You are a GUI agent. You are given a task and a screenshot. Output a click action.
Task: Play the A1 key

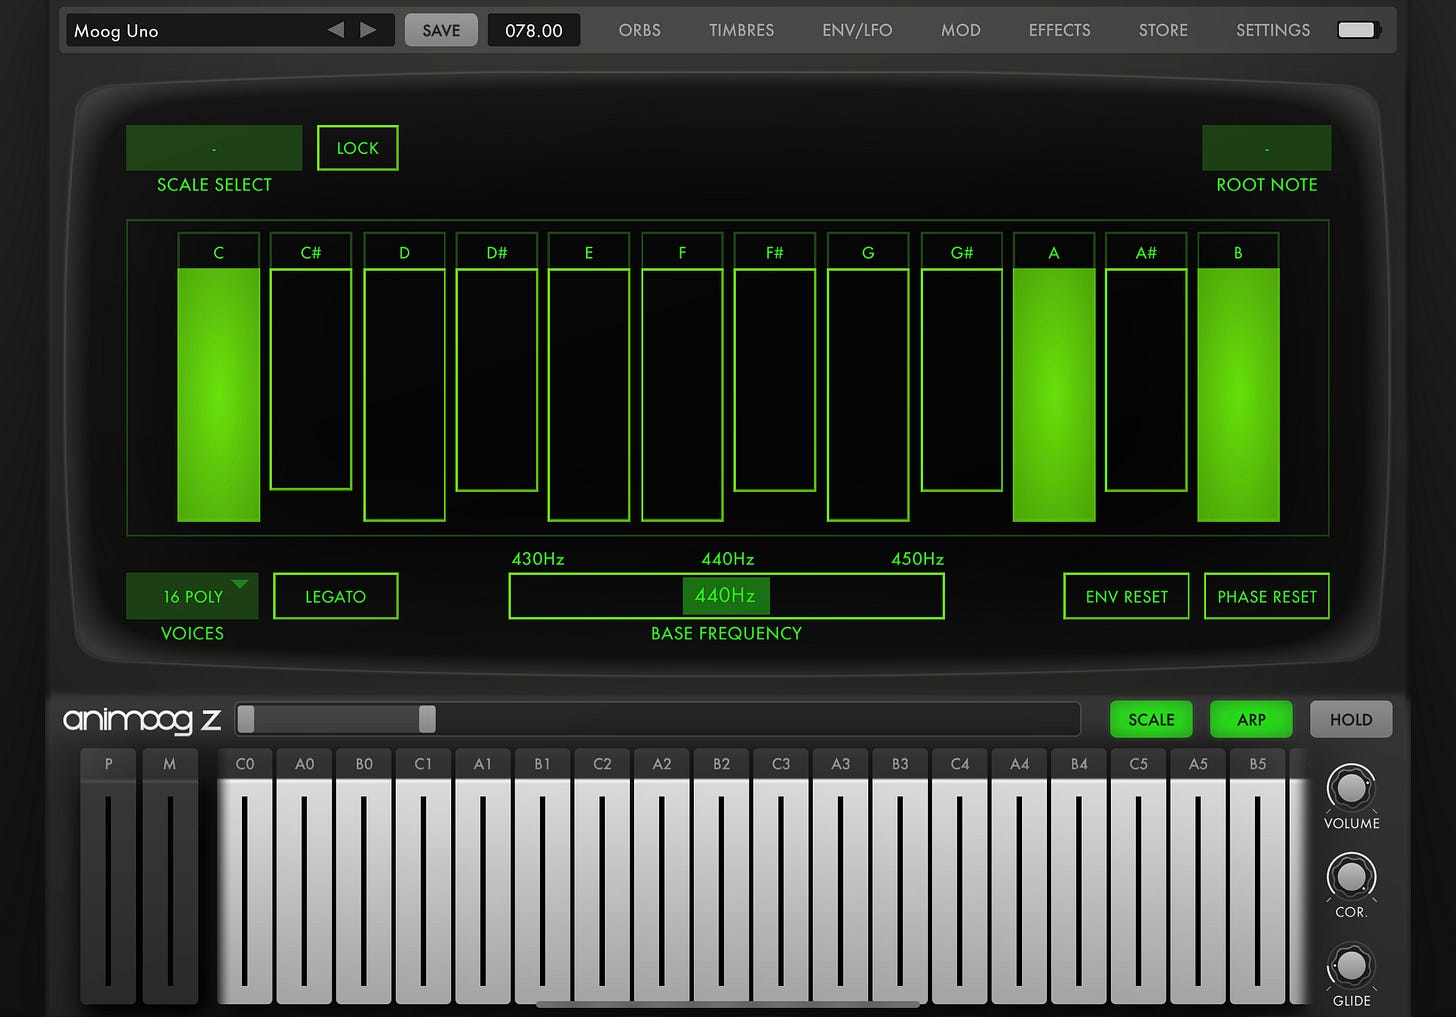[483, 890]
